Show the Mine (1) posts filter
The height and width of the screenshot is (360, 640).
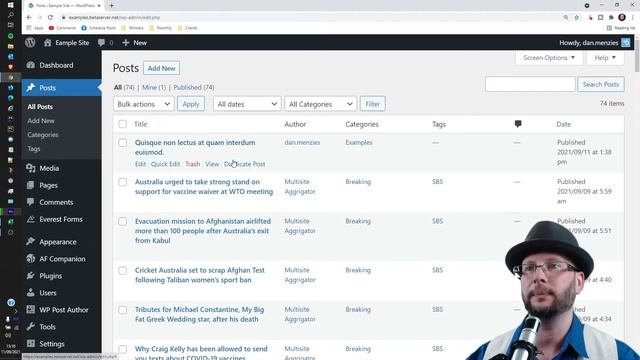154,87
